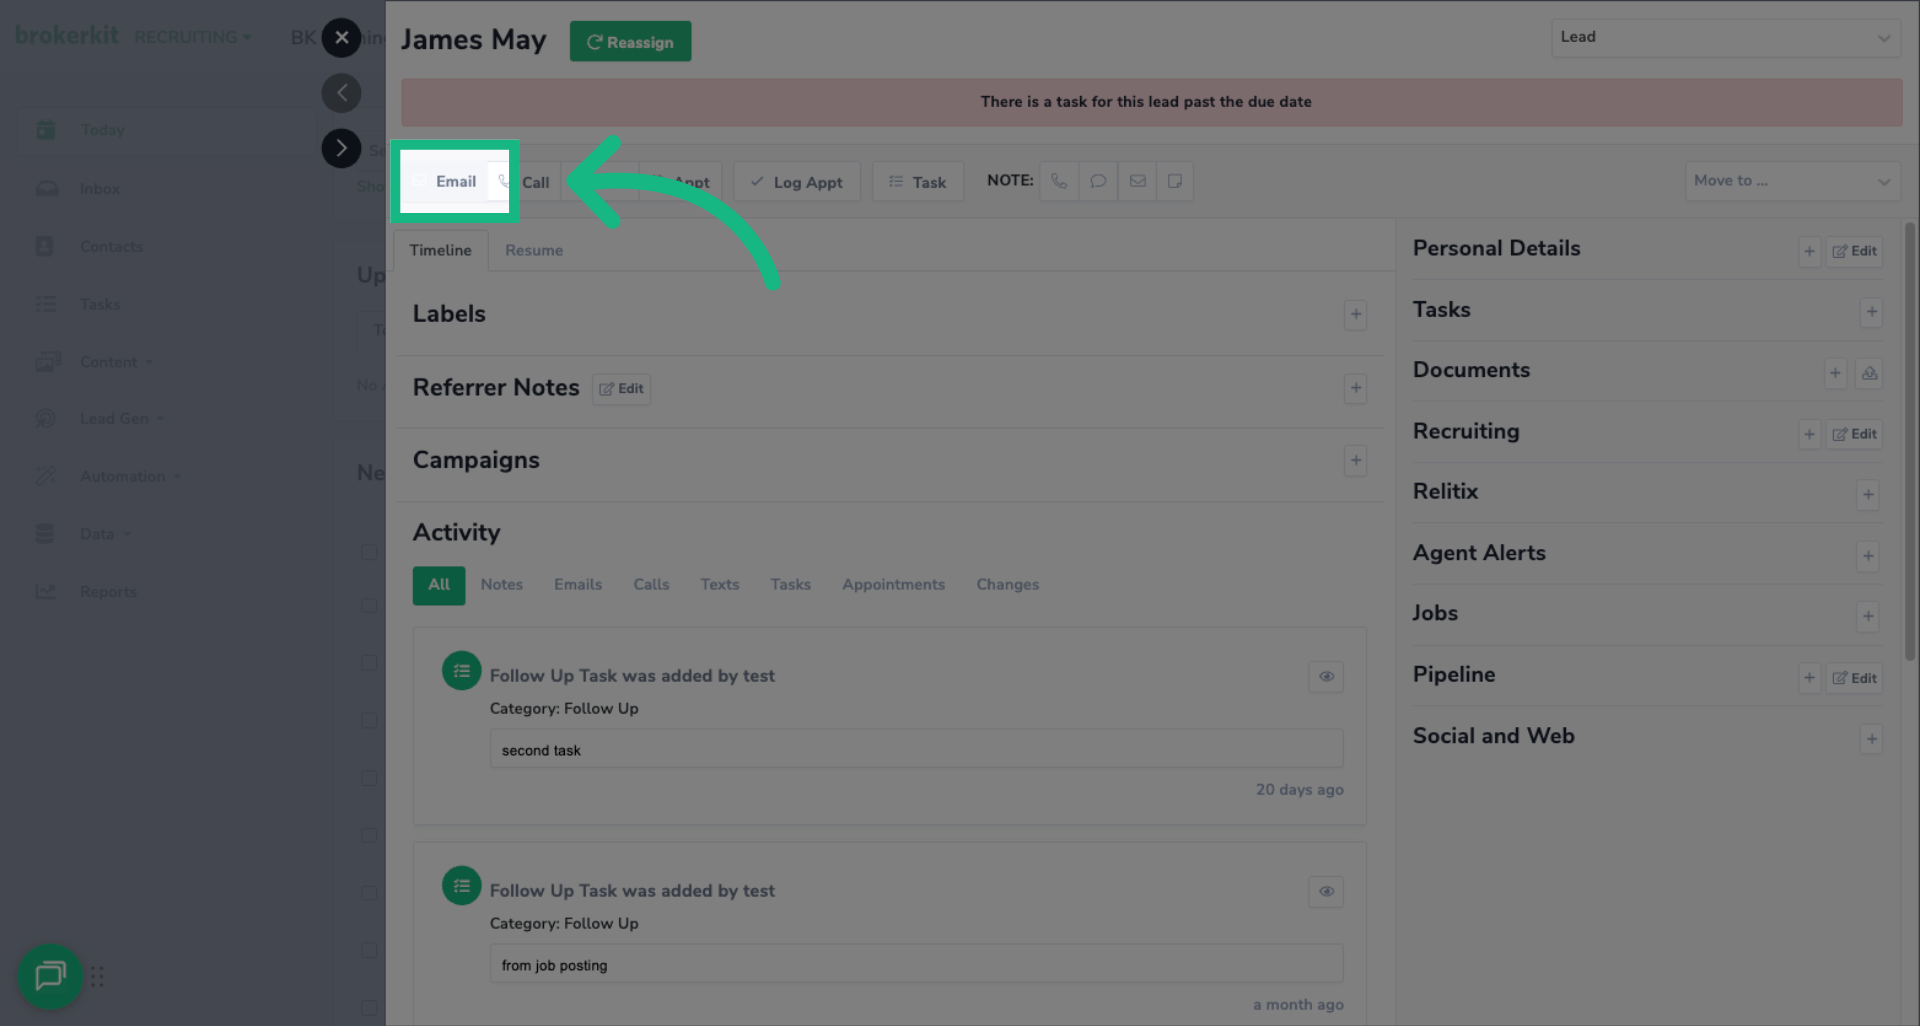Click the phone note icon next to NOTE
1920x1026 pixels.
pos(1059,181)
